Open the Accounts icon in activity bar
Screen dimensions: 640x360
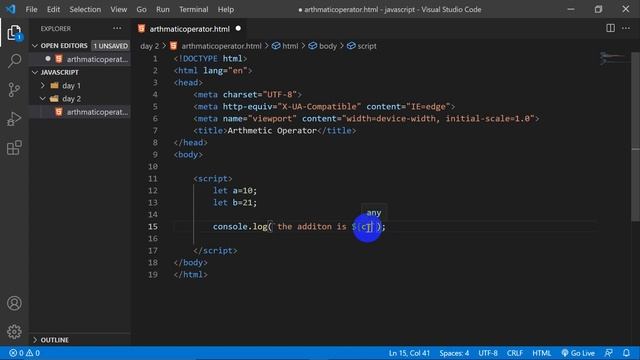coord(14,303)
